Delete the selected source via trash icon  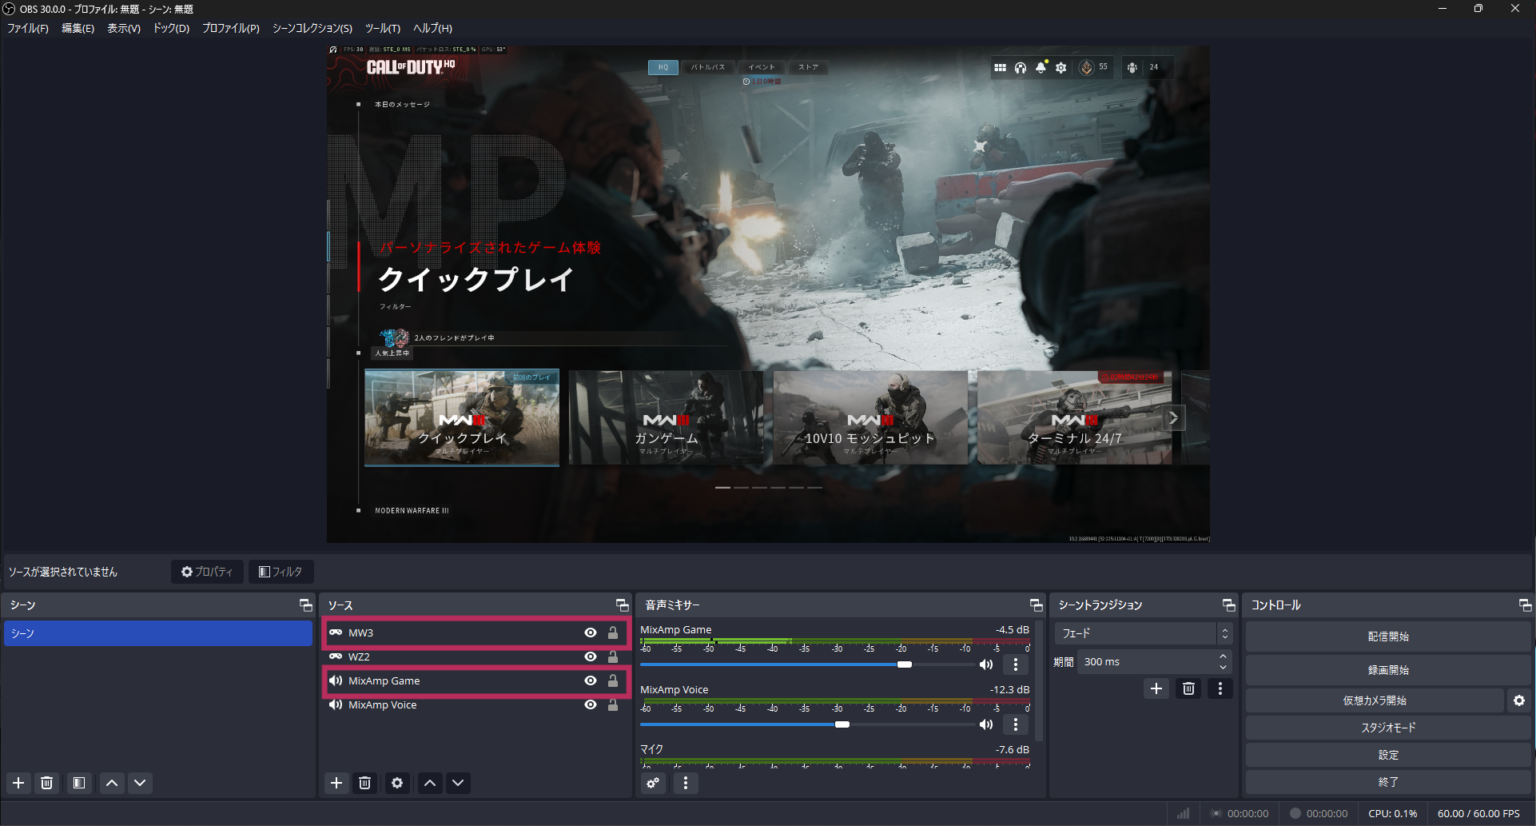[x=365, y=783]
